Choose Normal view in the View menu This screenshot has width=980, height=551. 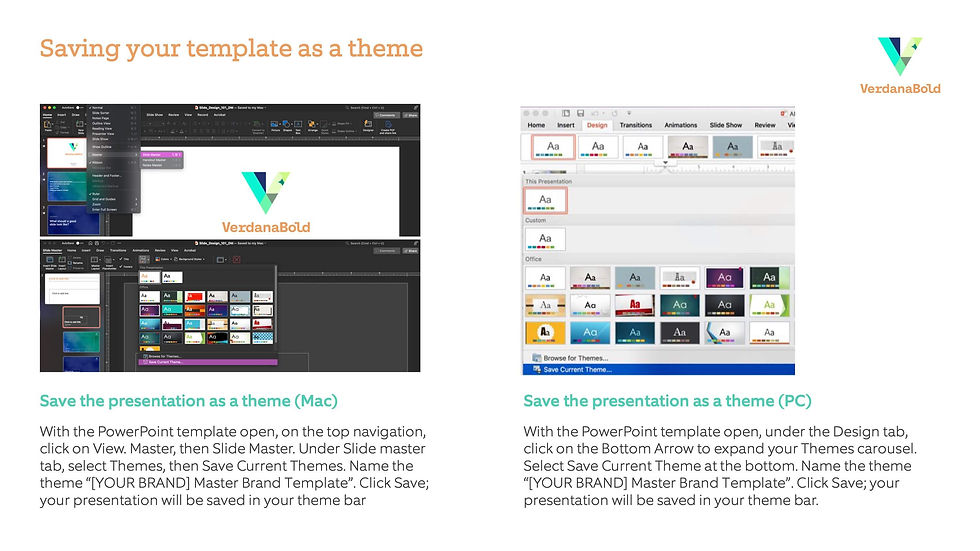112,107
